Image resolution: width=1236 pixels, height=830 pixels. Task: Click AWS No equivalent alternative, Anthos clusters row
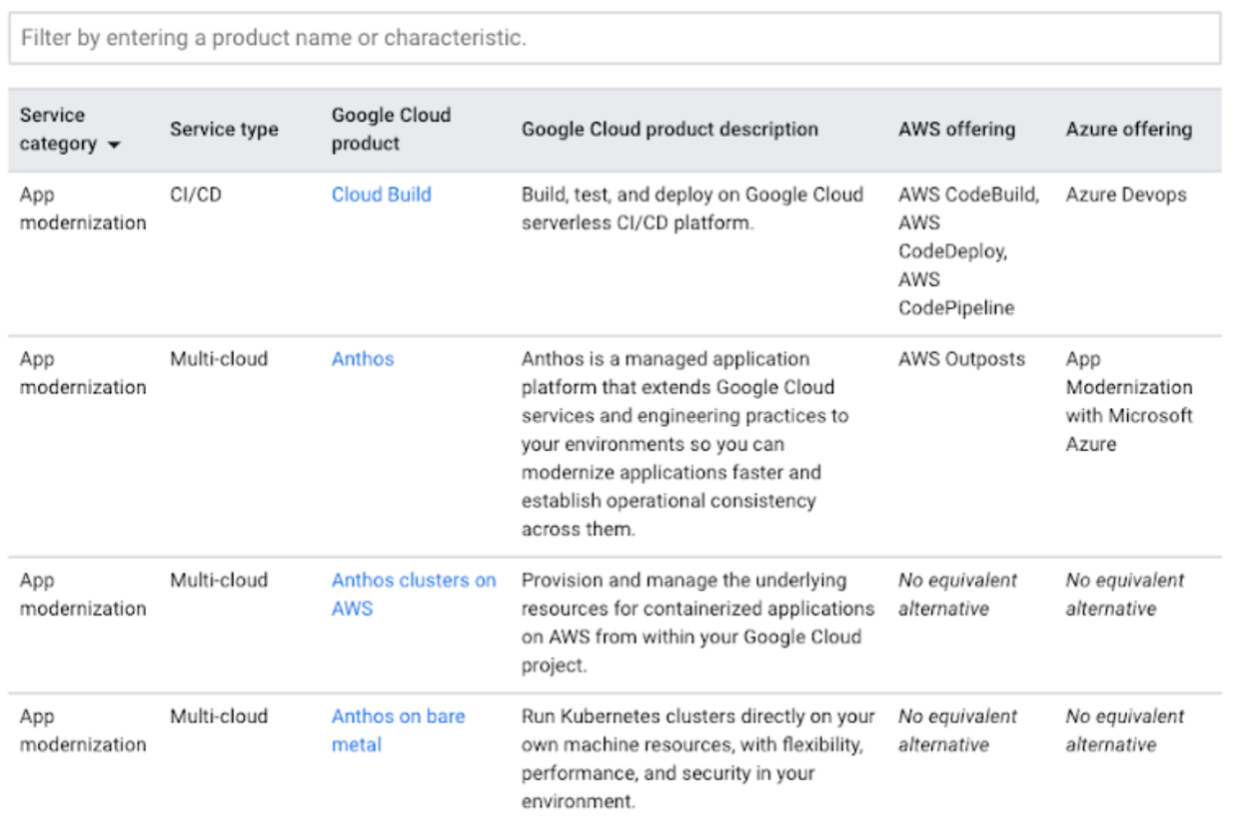click(958, 594)
